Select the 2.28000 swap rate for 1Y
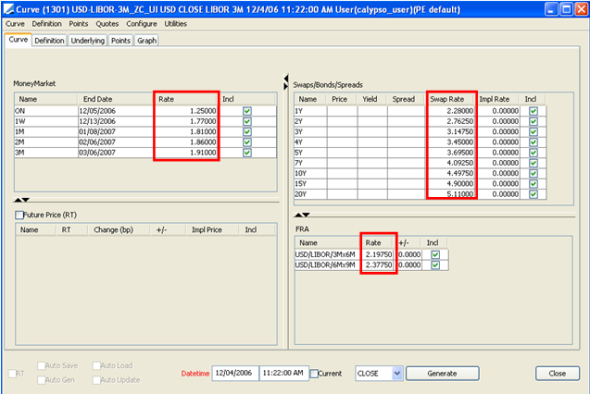 pos(452,111)
